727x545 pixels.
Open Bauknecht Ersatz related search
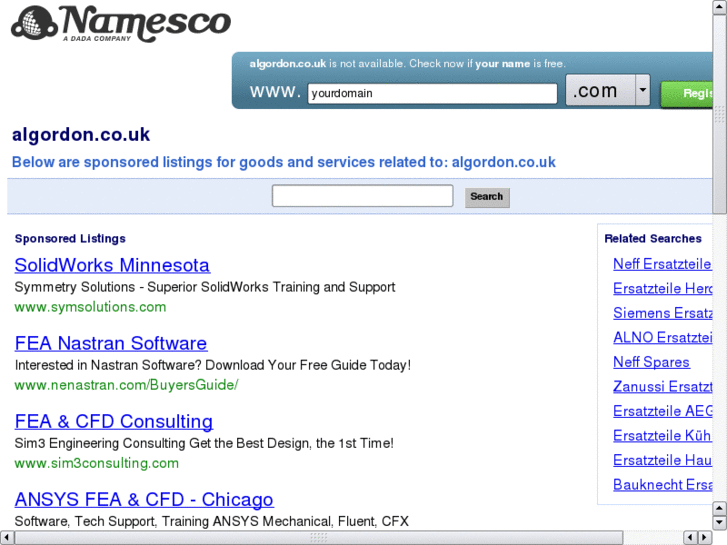[x=663, y=485]
